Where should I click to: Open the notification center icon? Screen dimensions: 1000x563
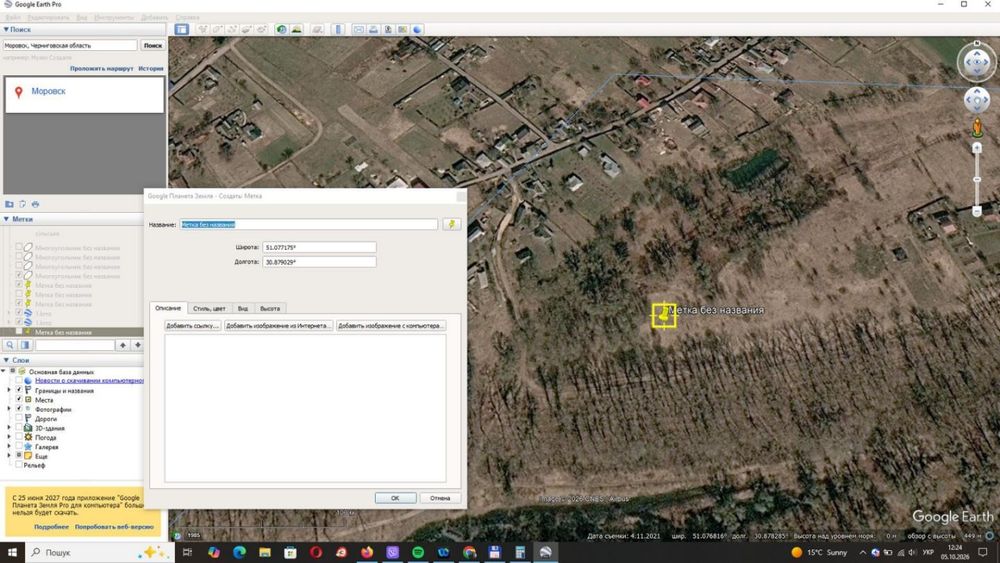click(983, 552)
